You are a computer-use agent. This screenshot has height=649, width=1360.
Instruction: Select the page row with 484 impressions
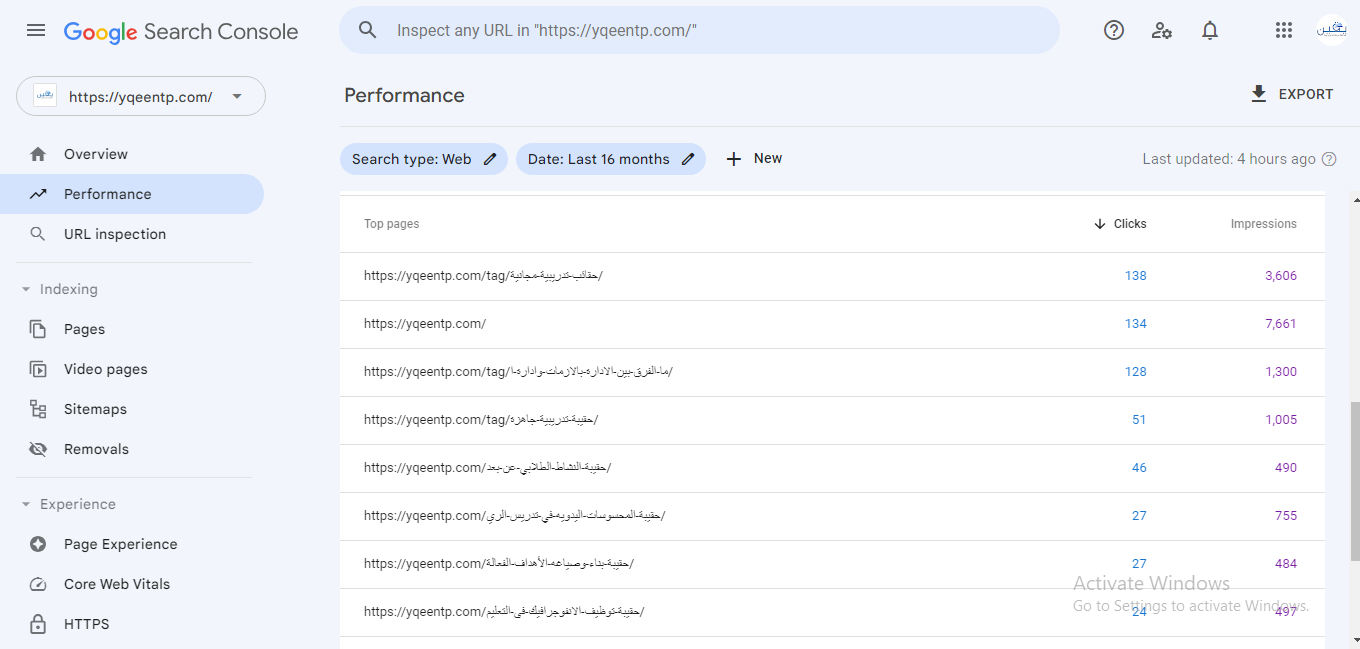coord(832,564)
